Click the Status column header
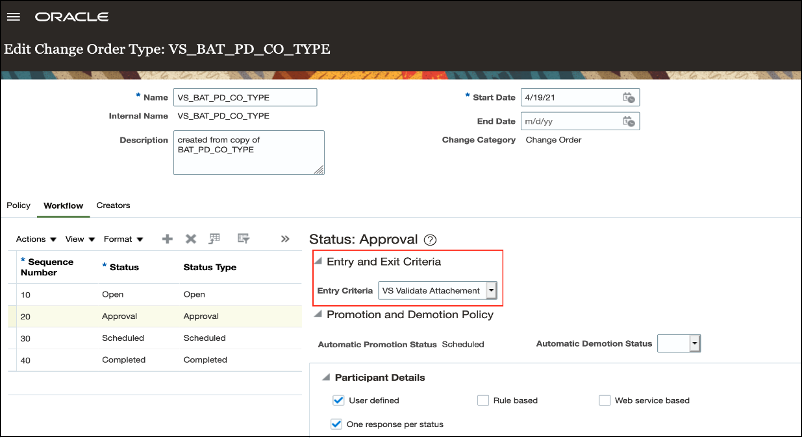 tap(124, 267)
